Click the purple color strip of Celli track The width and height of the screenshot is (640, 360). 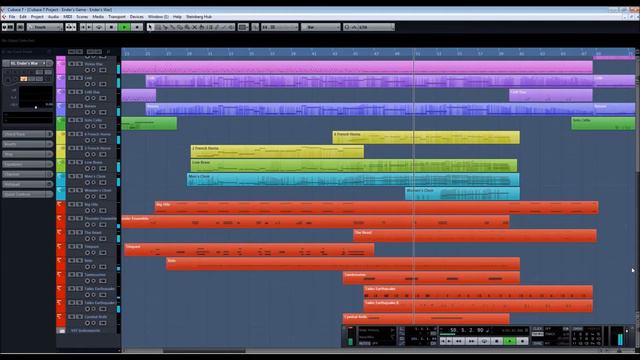[x=61, y=82]
